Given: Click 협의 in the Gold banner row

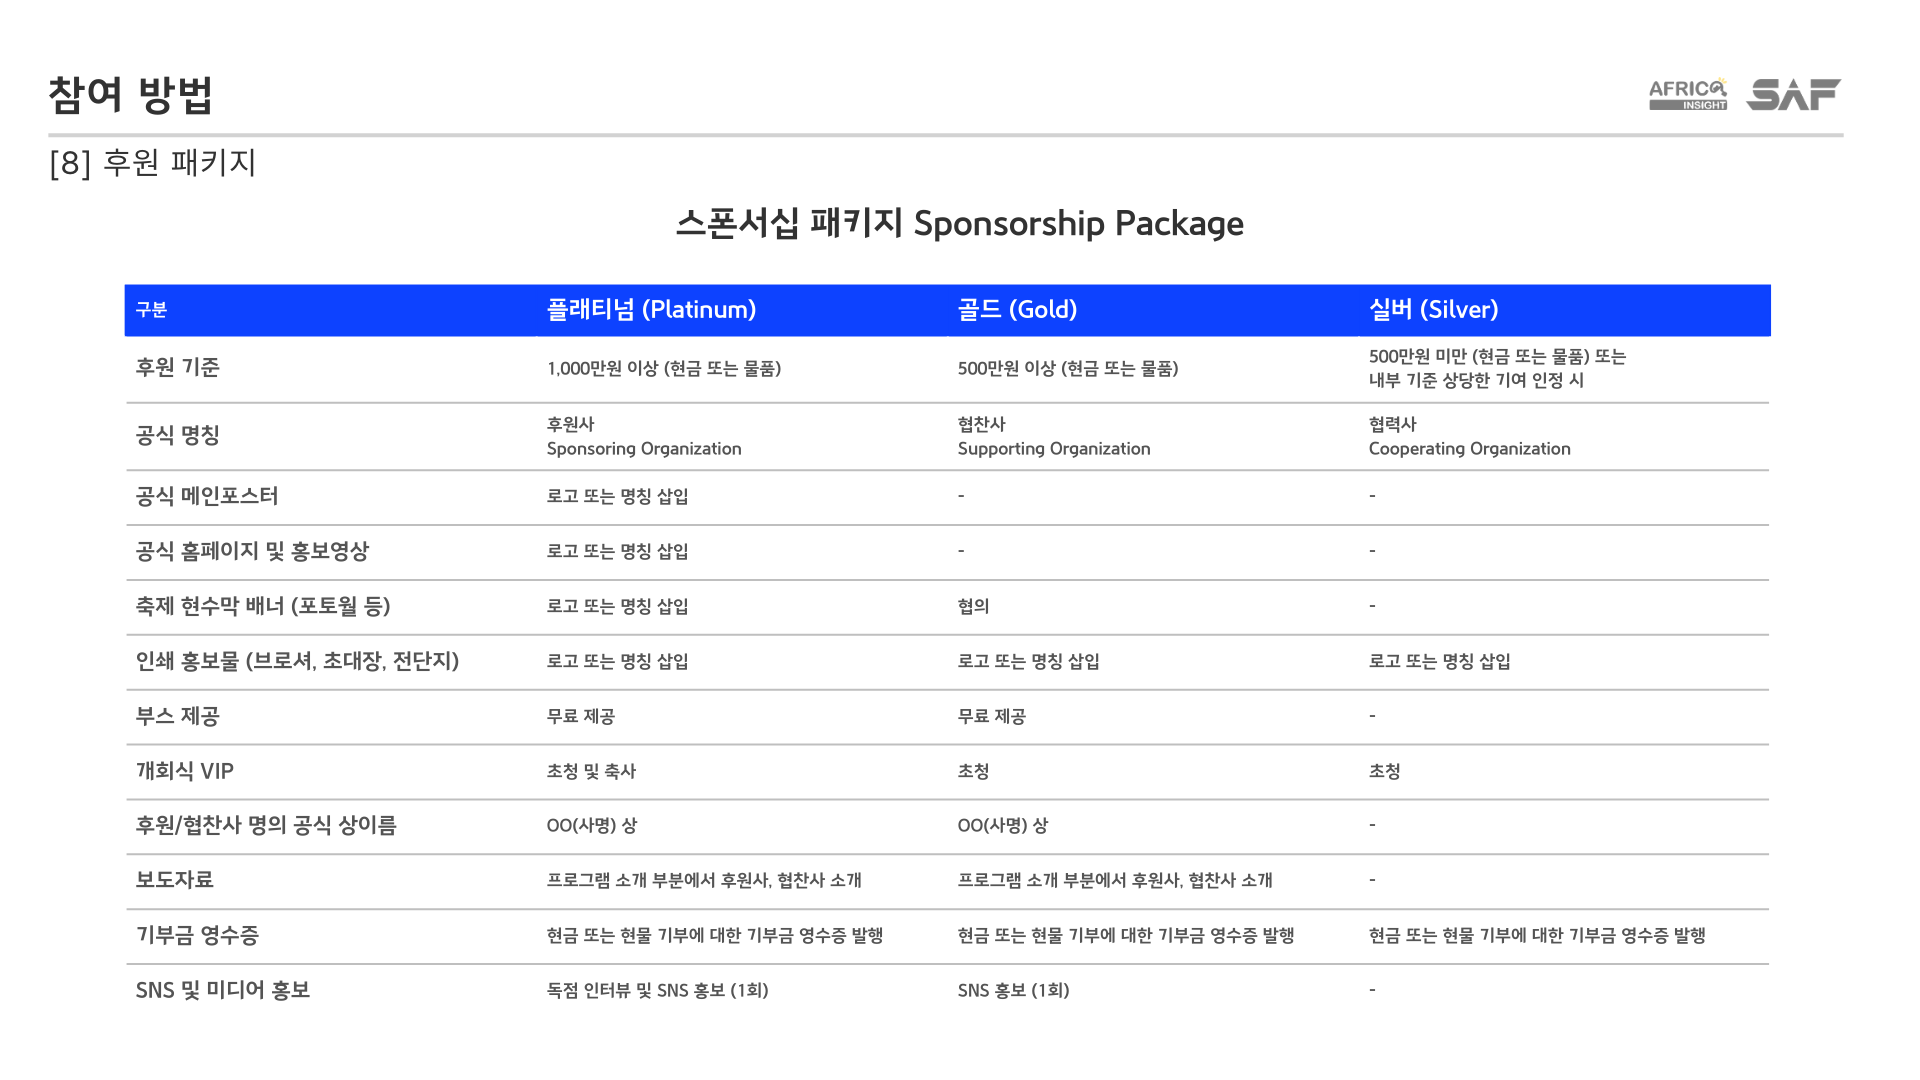Looking at the screenshot, I should coord(973,606).
